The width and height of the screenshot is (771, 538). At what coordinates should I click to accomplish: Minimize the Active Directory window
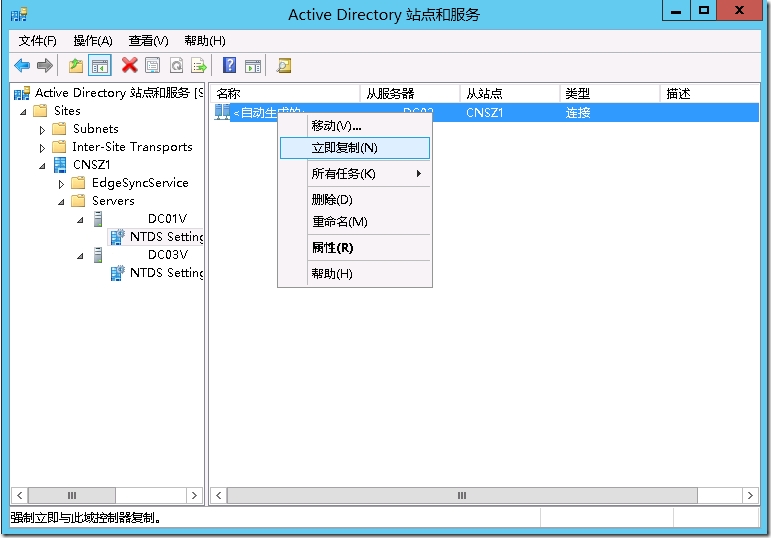[676, 10]
